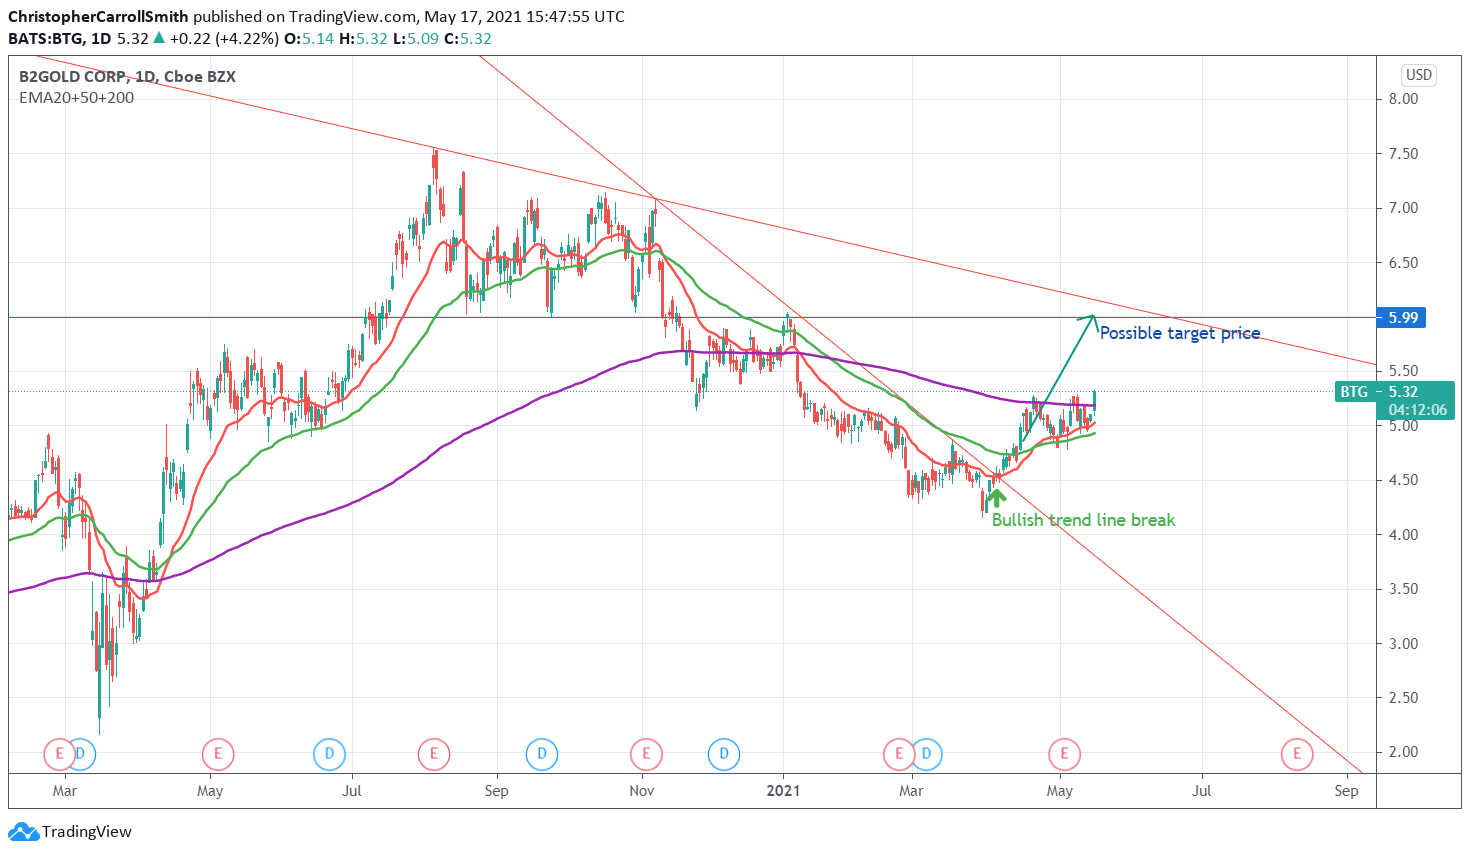The image size is (1470, 855).
Task: Select the upcoming August 2021 earnings E marker
Action: tap(1297, 753)
